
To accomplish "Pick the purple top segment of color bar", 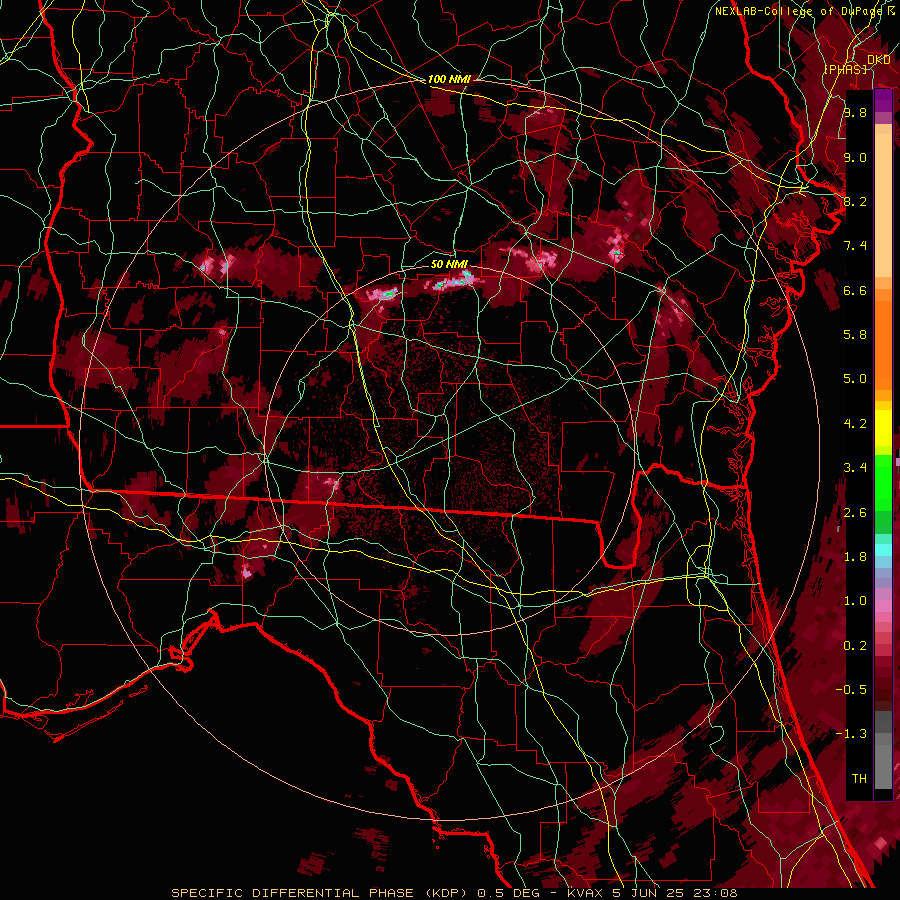I will click(883, 100).
